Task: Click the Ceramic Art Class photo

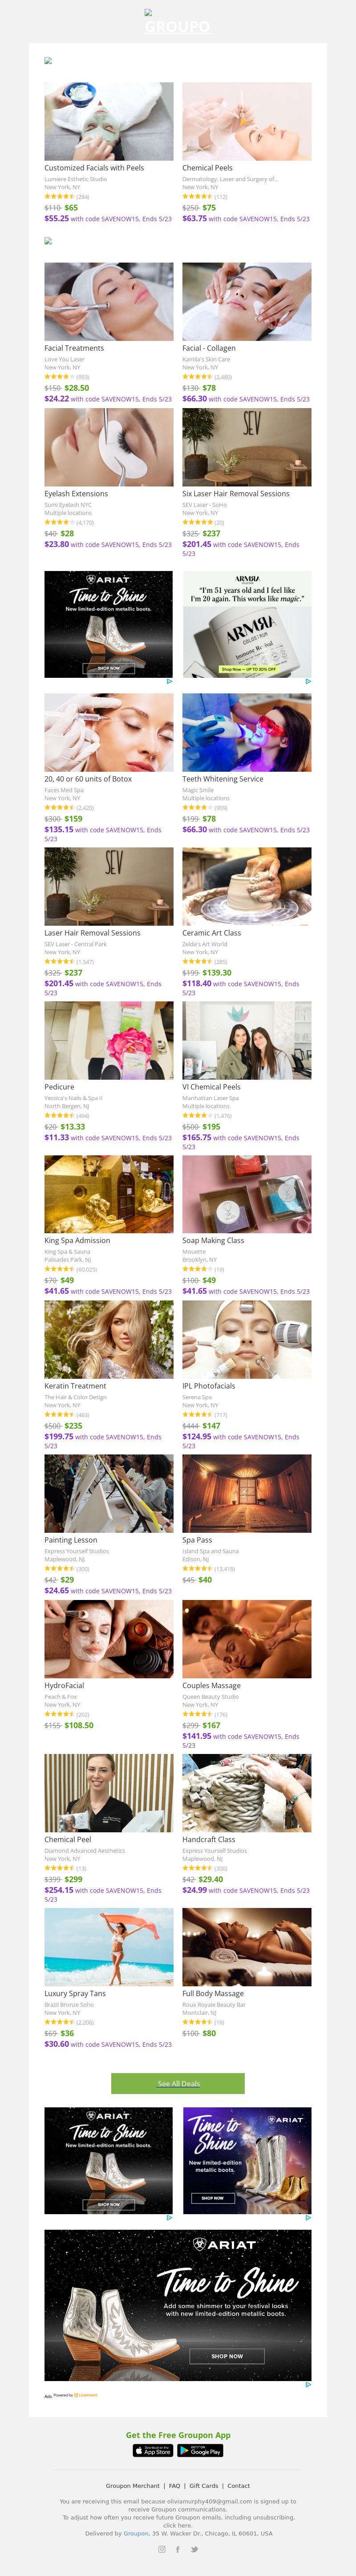Action: pyautogui.click(x=246, y=886)
